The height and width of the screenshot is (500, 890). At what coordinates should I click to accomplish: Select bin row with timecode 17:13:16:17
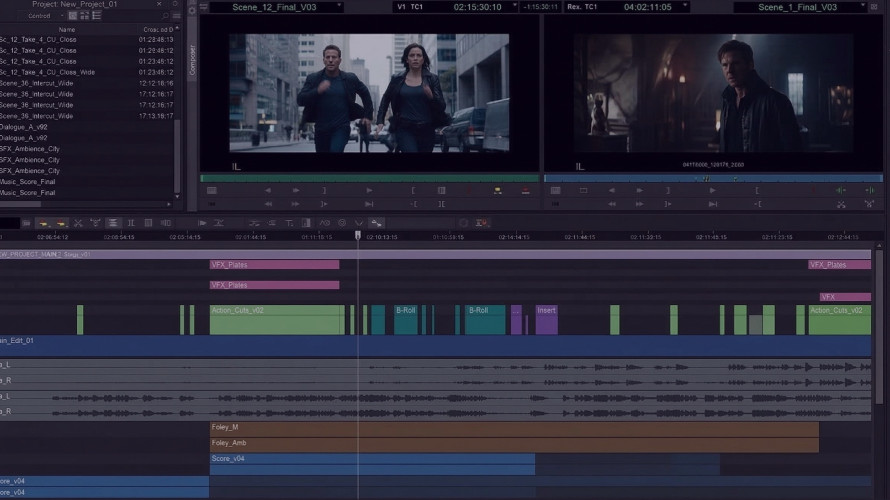click(89, 116)
